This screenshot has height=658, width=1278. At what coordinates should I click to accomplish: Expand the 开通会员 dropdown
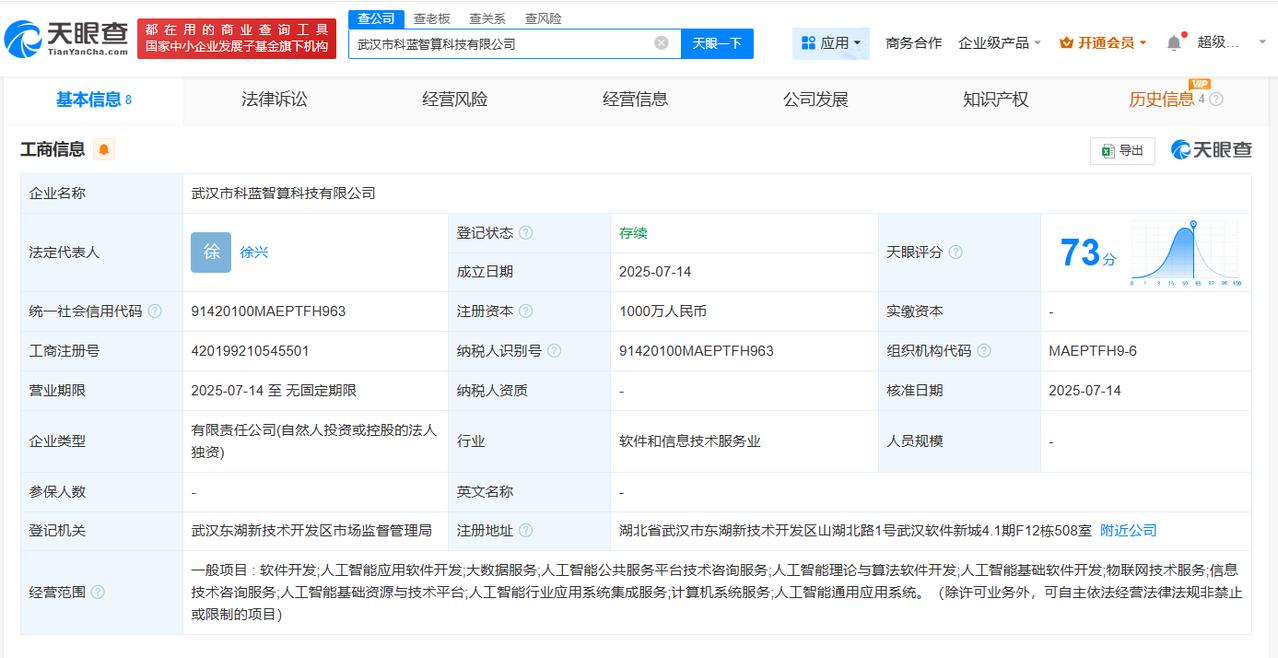(x=1103, y=43)
